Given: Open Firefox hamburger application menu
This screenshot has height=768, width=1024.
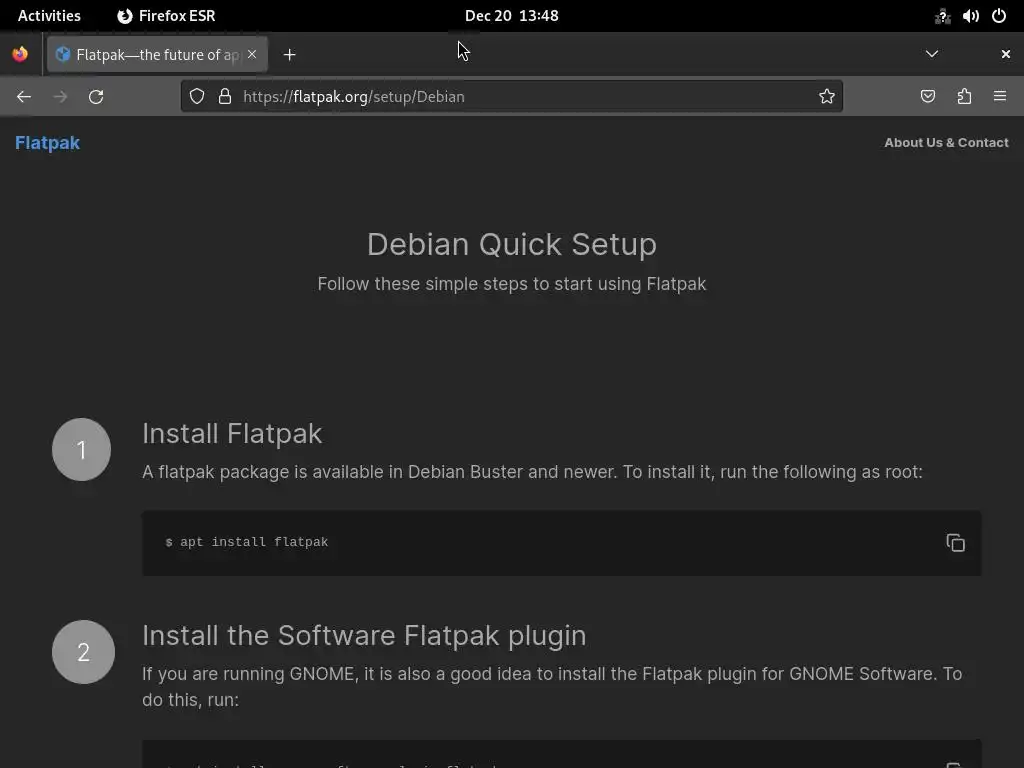Looking at the screenshot, I should [x=1000, y=96].
